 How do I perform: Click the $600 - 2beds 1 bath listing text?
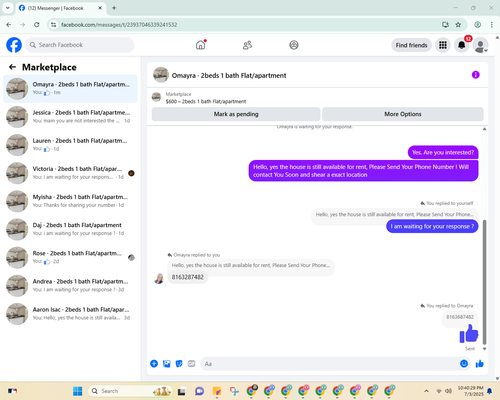(206, 101)
